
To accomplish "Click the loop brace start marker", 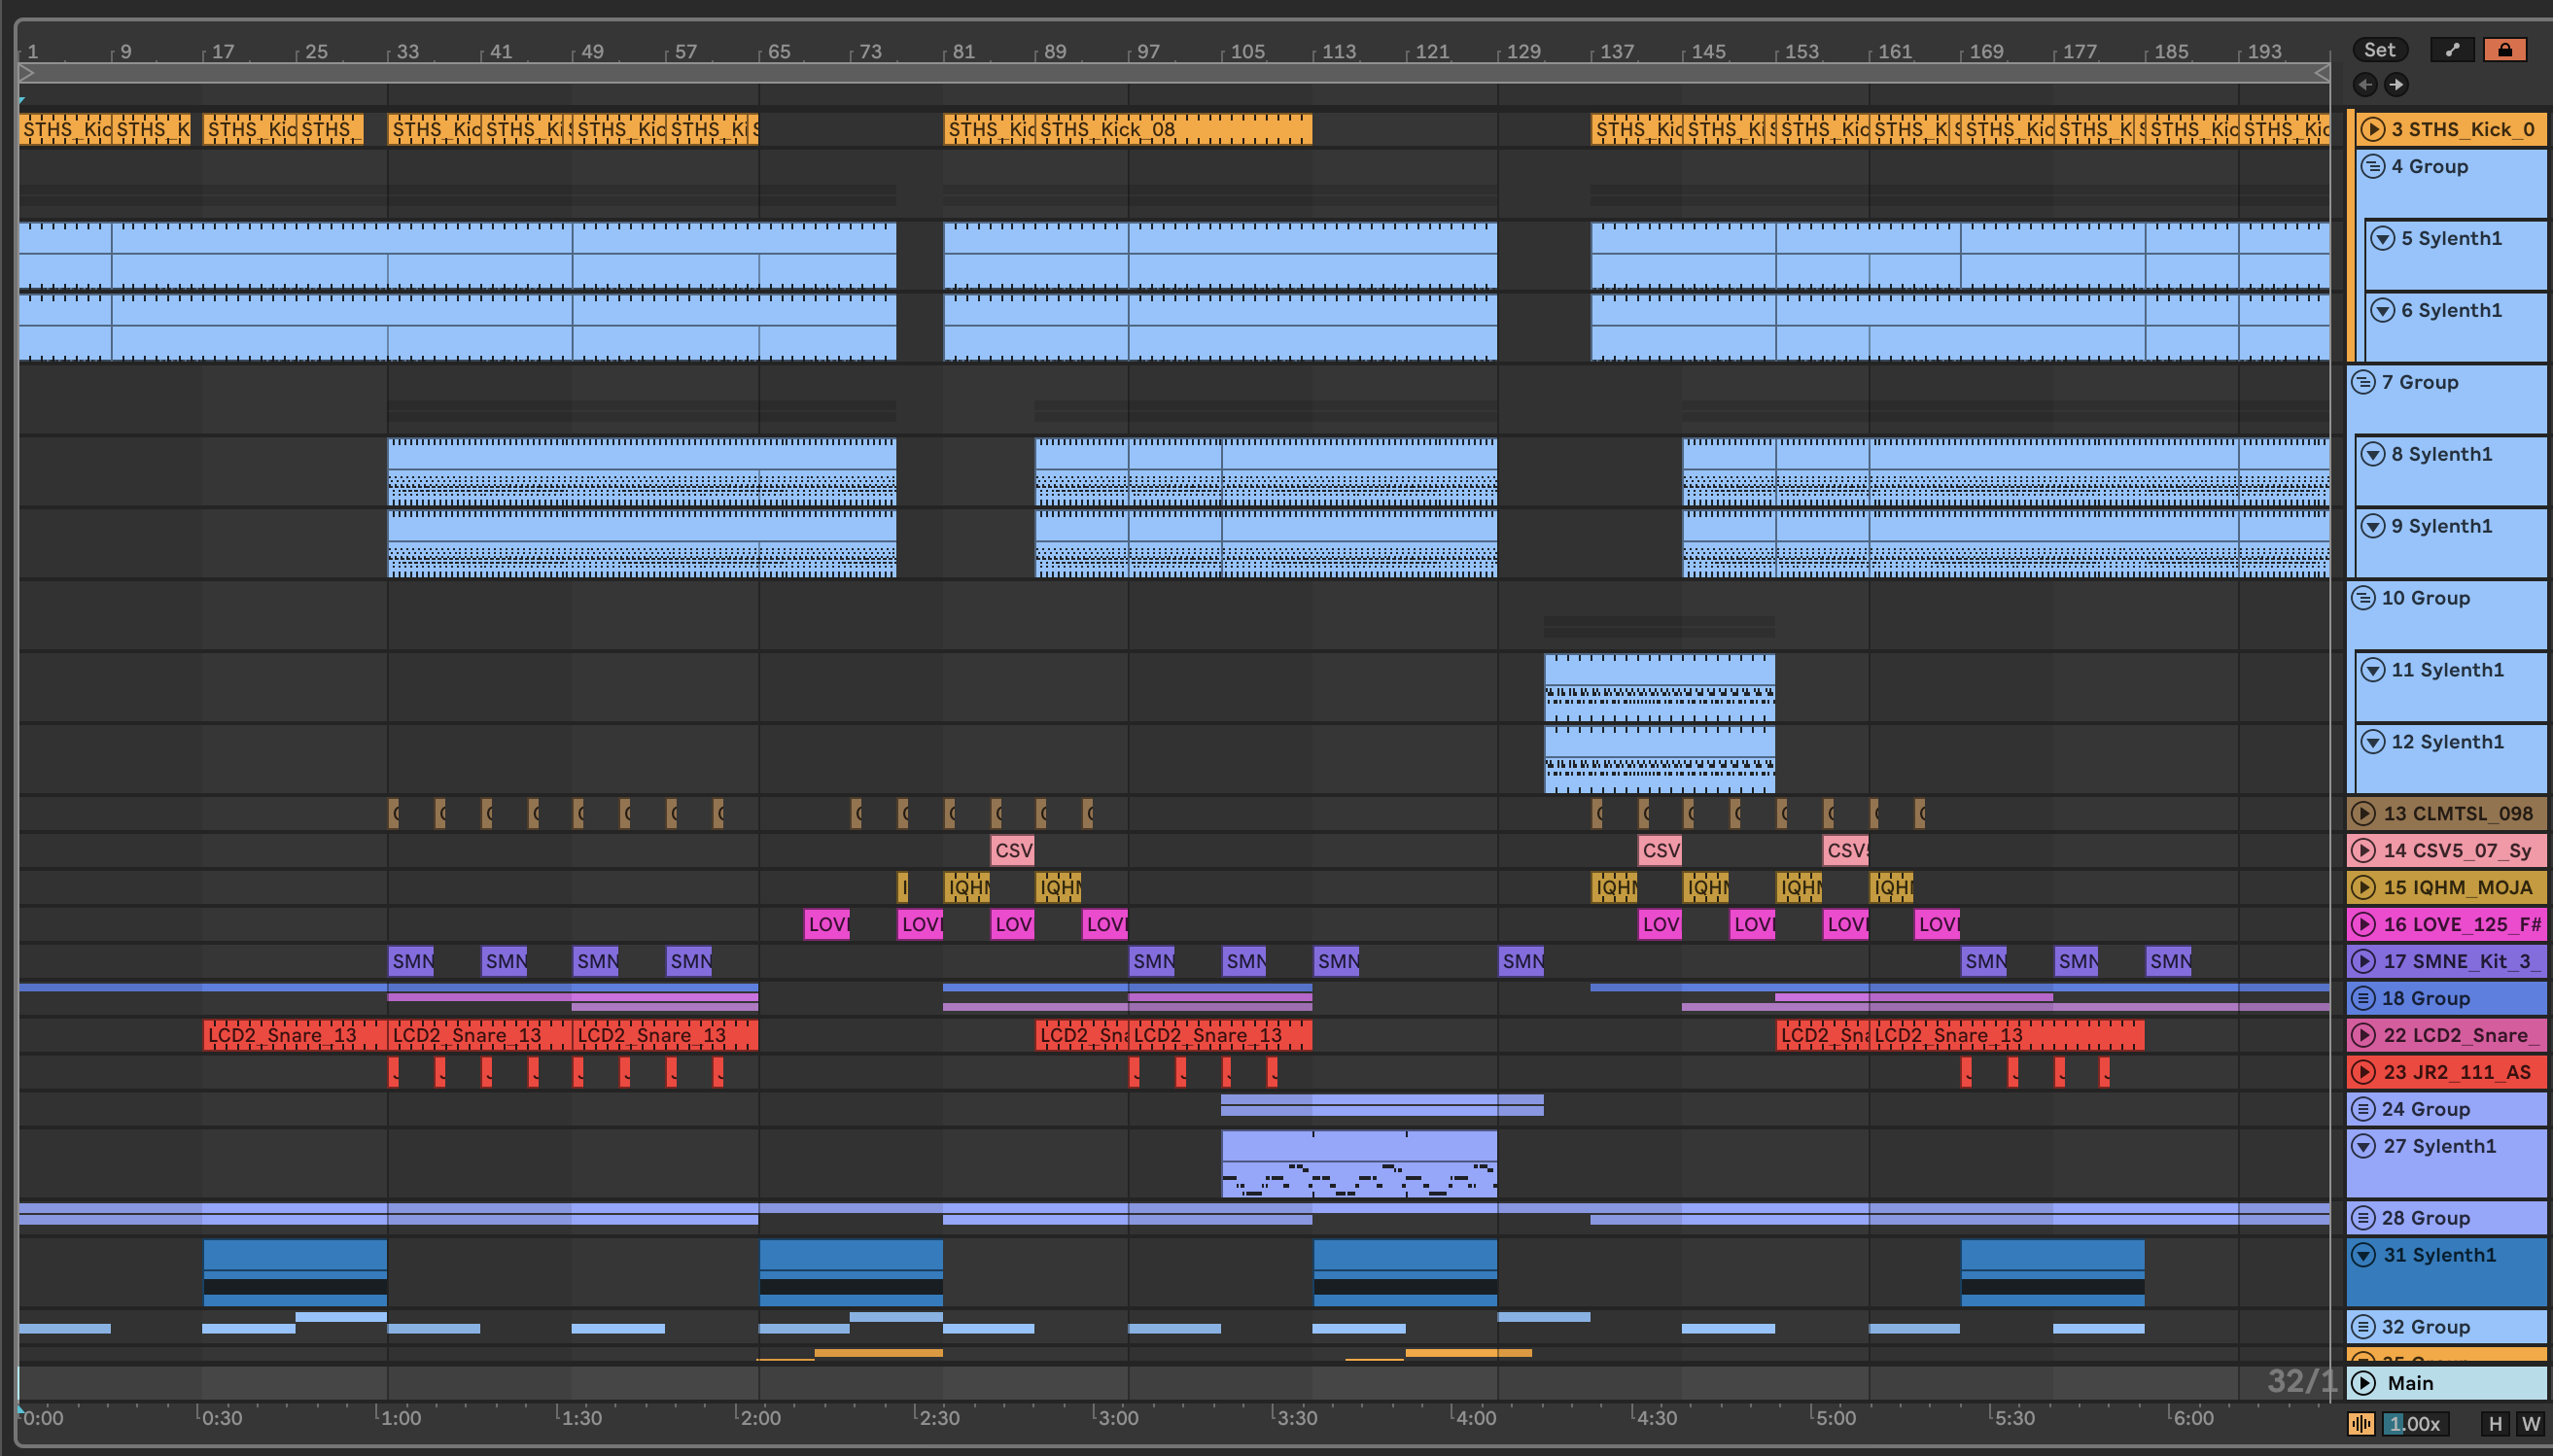I will pos(27,73).
